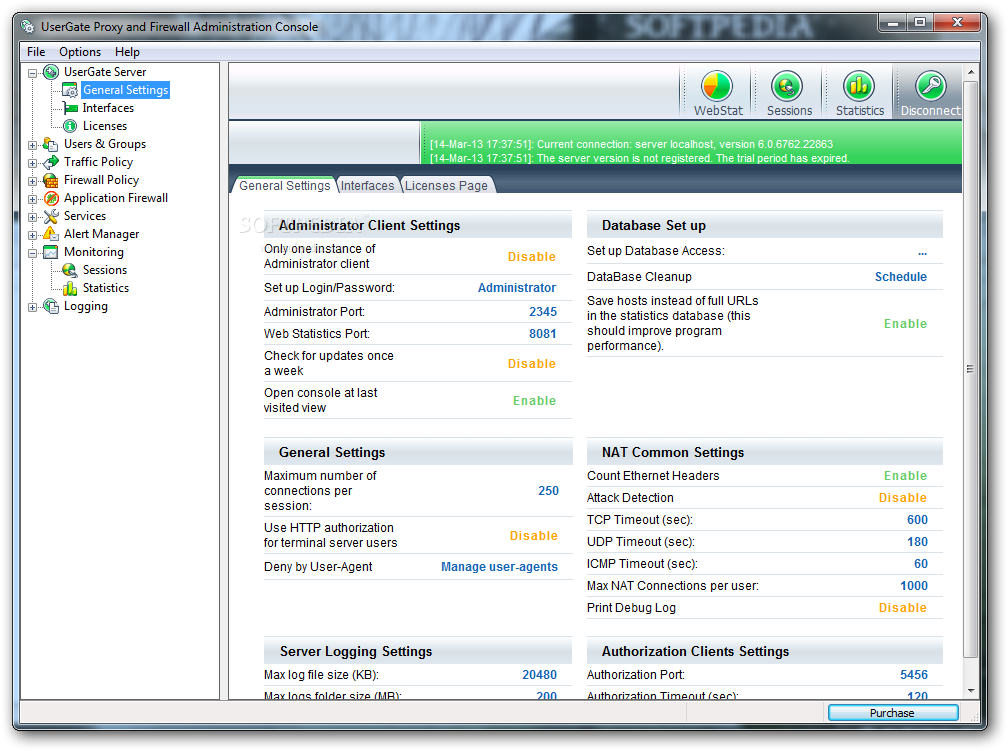1008x751 pixels.
Task: Open the Help menu
Action: pos(127,51)
